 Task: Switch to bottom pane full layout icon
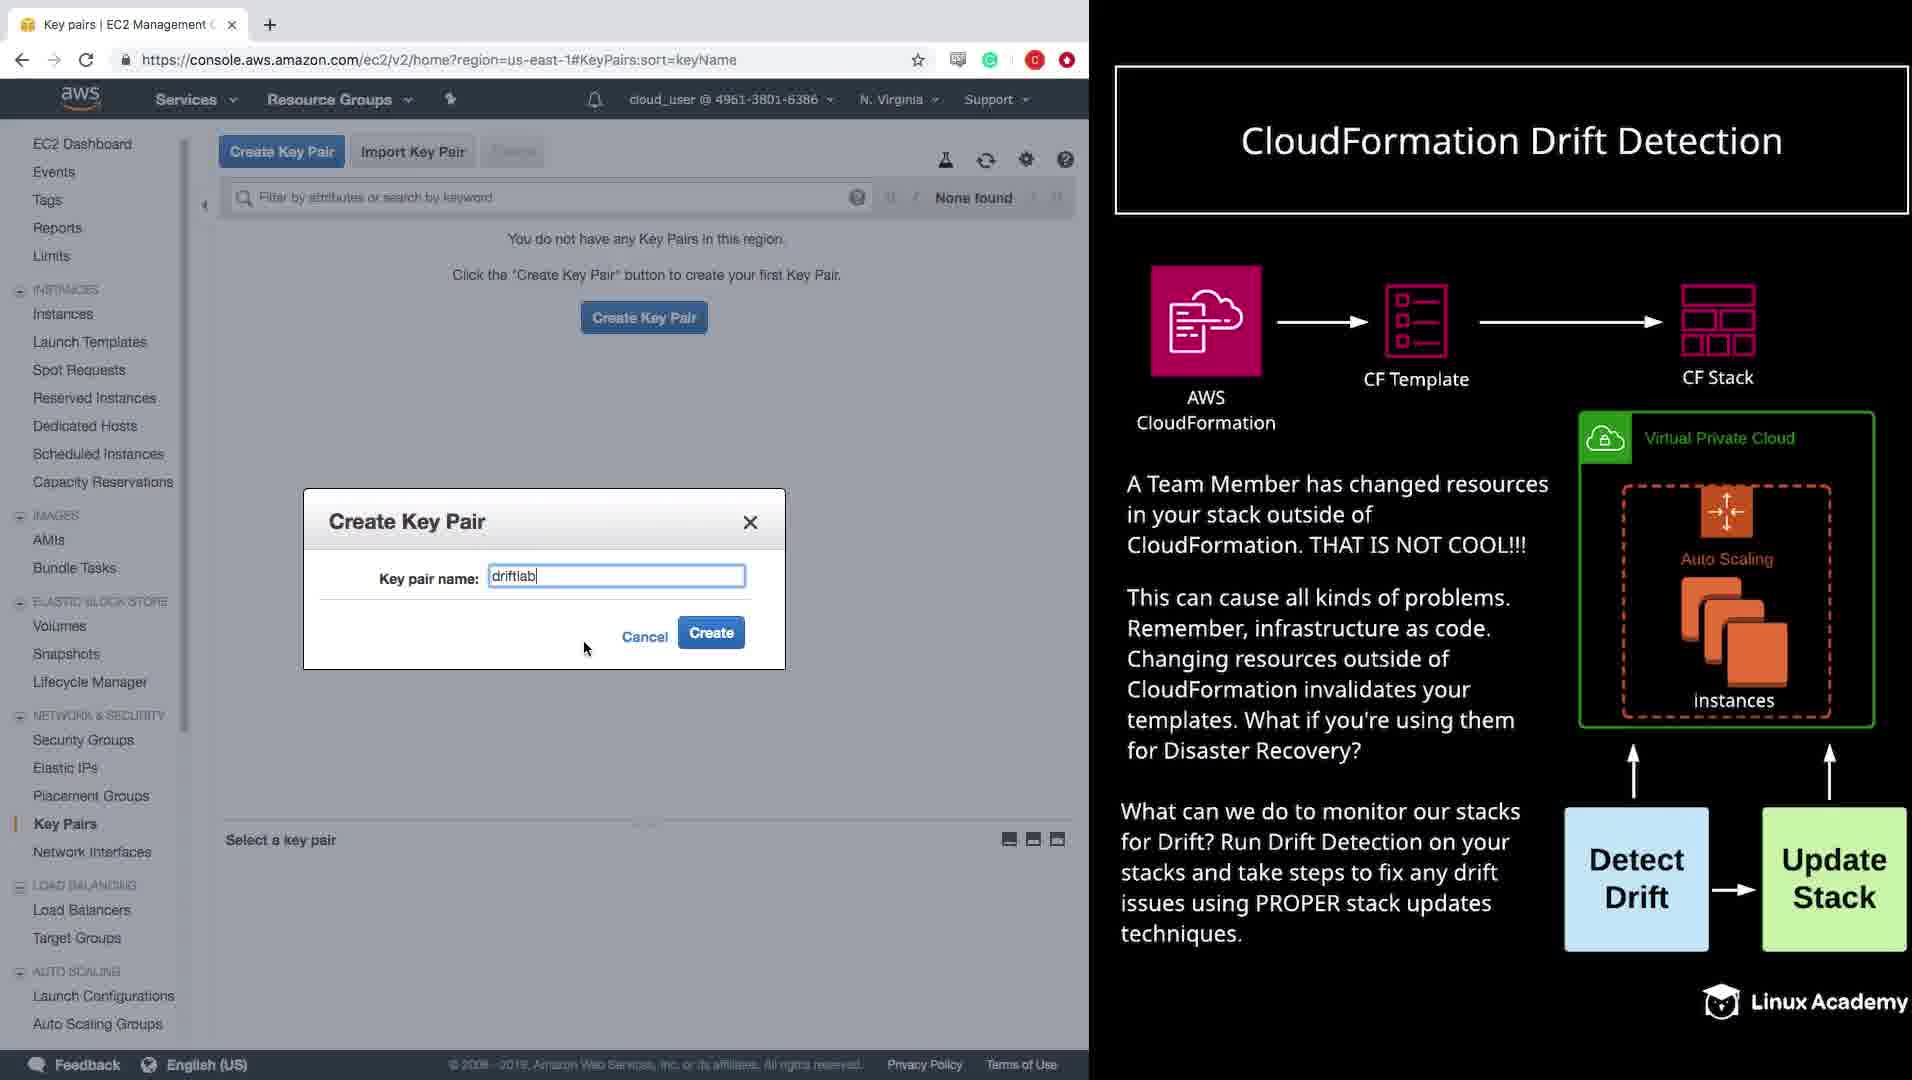coord(1058,840)
